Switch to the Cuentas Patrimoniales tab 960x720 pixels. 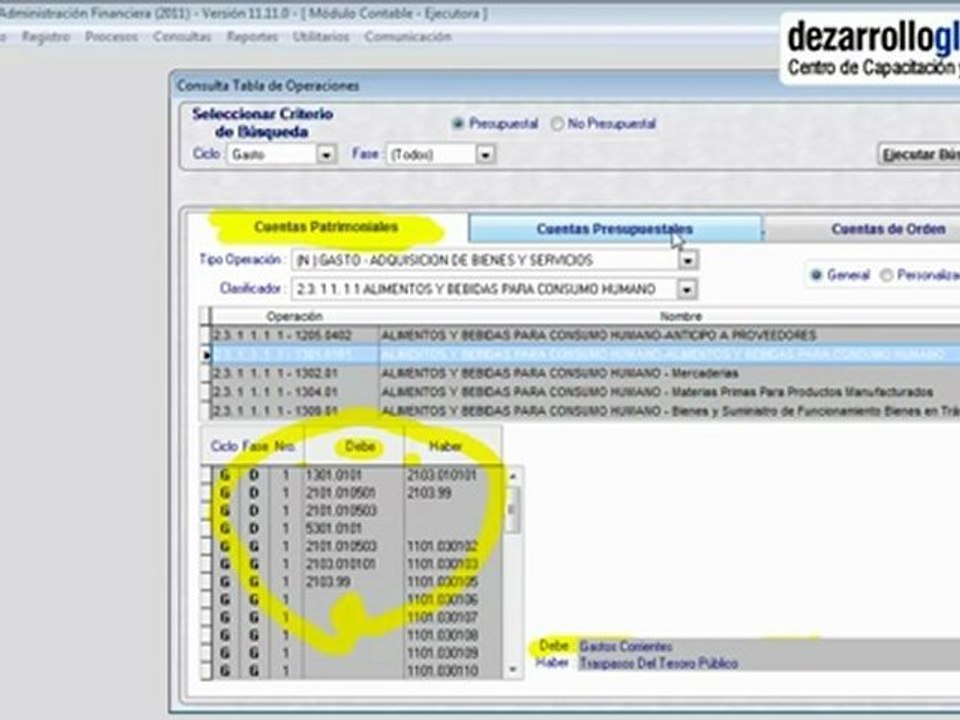pos(326,228)
